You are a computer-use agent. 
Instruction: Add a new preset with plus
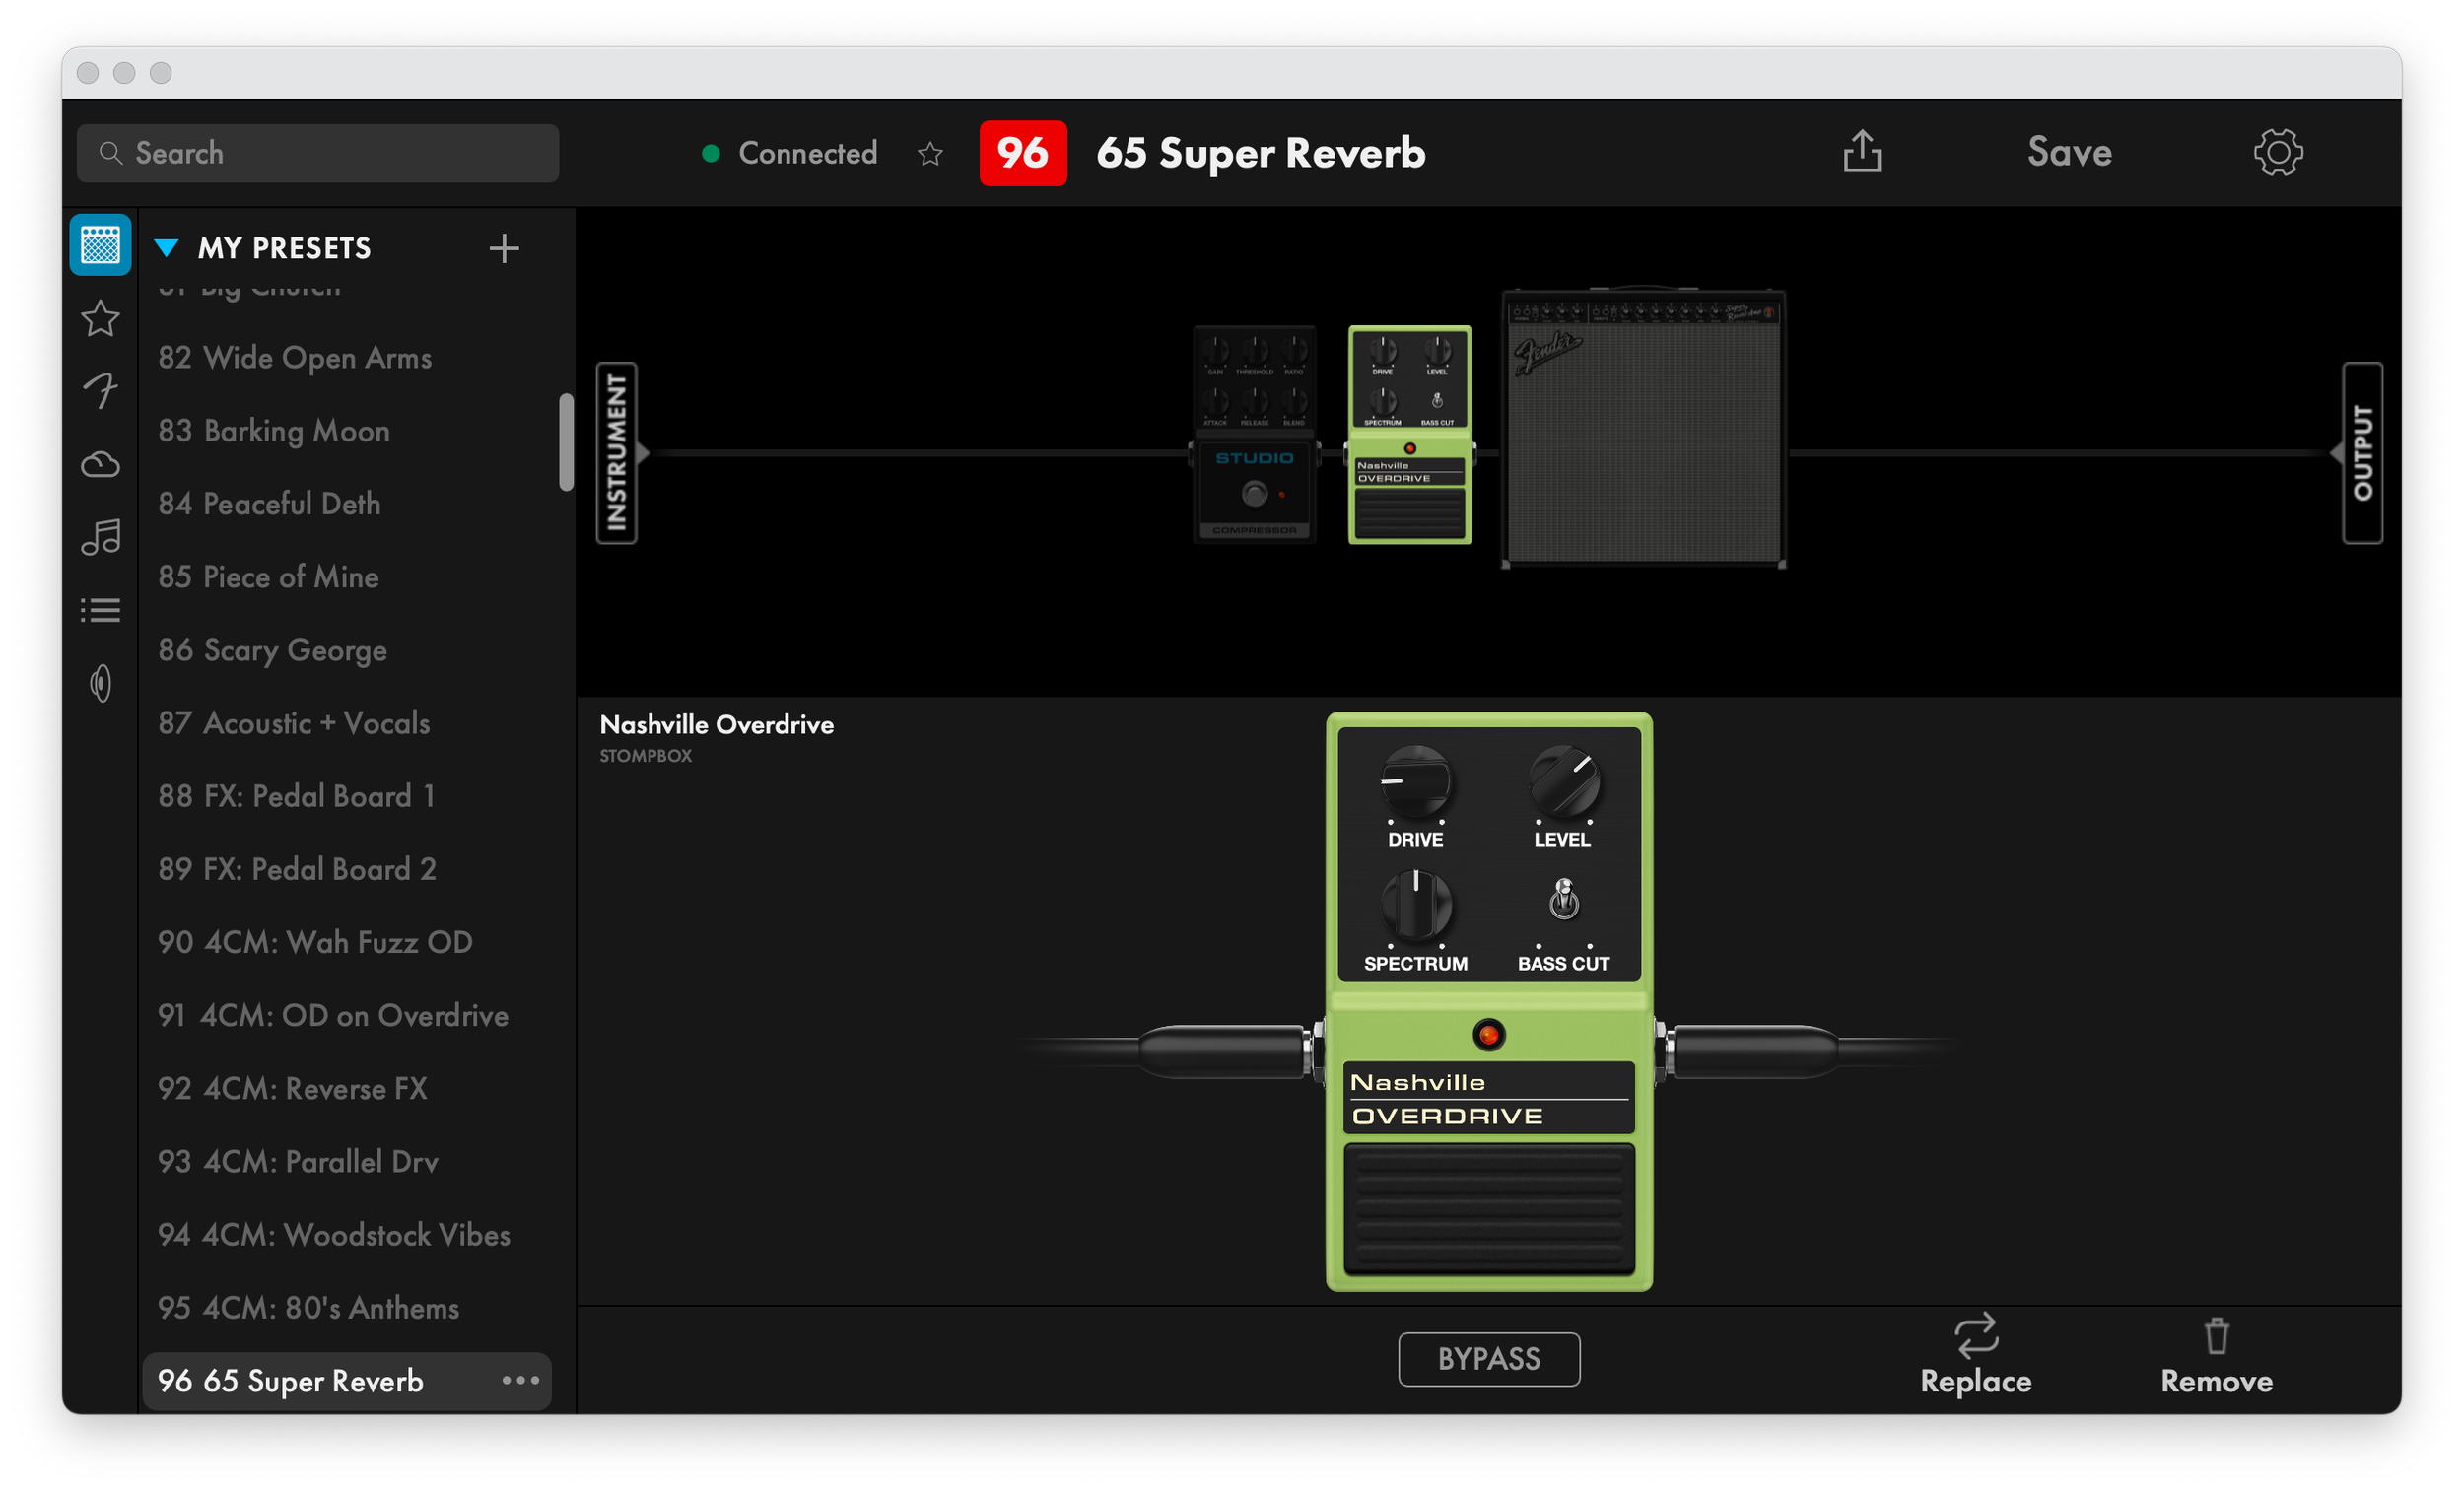click(x=504, y=248)
